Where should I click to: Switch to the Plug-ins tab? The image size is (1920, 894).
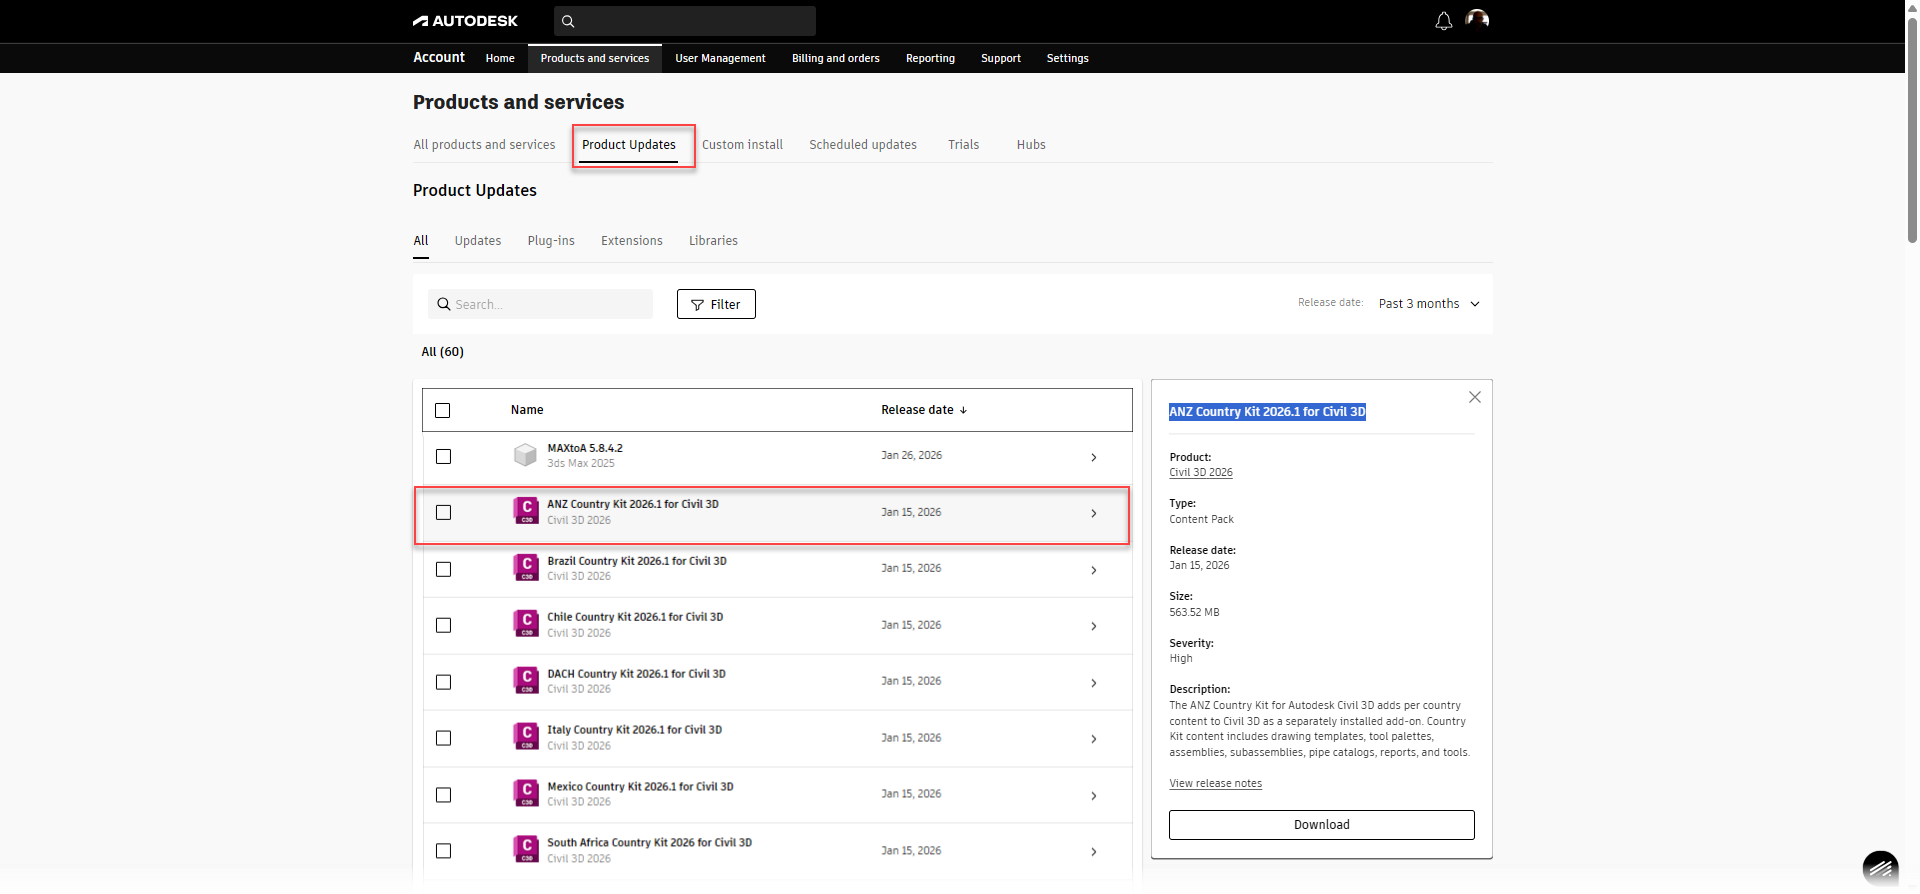pyautogui.click(x=551, y=241)
